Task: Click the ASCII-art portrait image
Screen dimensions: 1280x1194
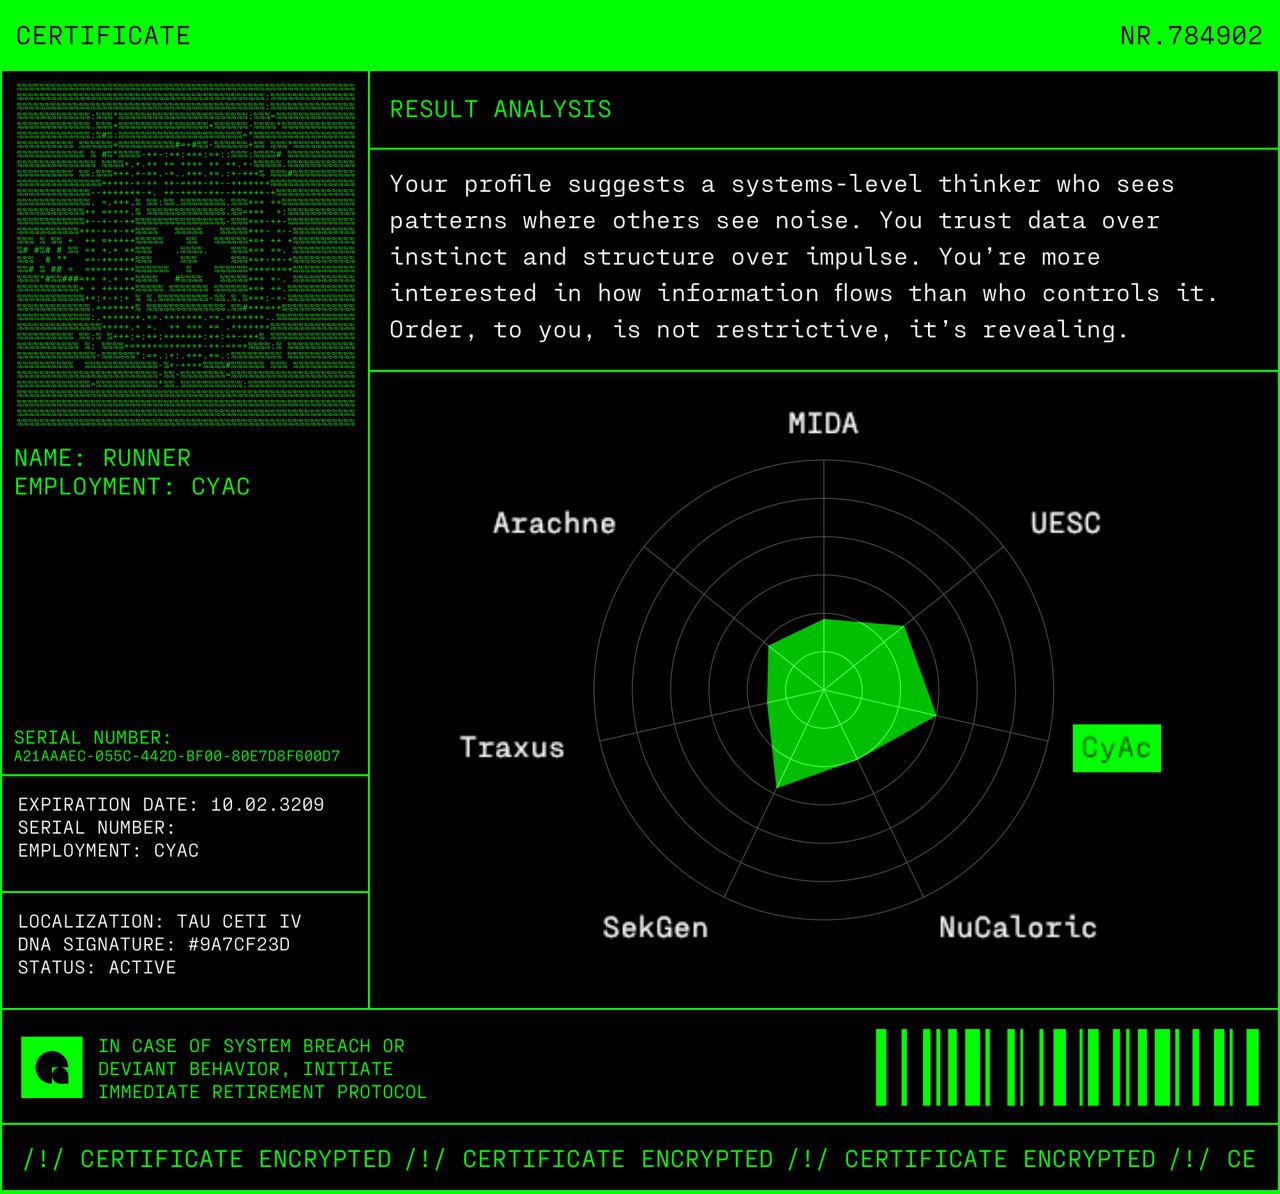Action: tap(186, 255)
